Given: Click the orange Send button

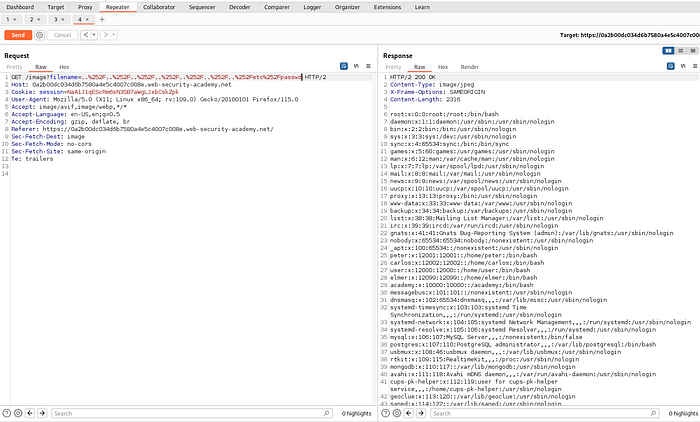Looking at the screenshot, I should pos(17,34).
